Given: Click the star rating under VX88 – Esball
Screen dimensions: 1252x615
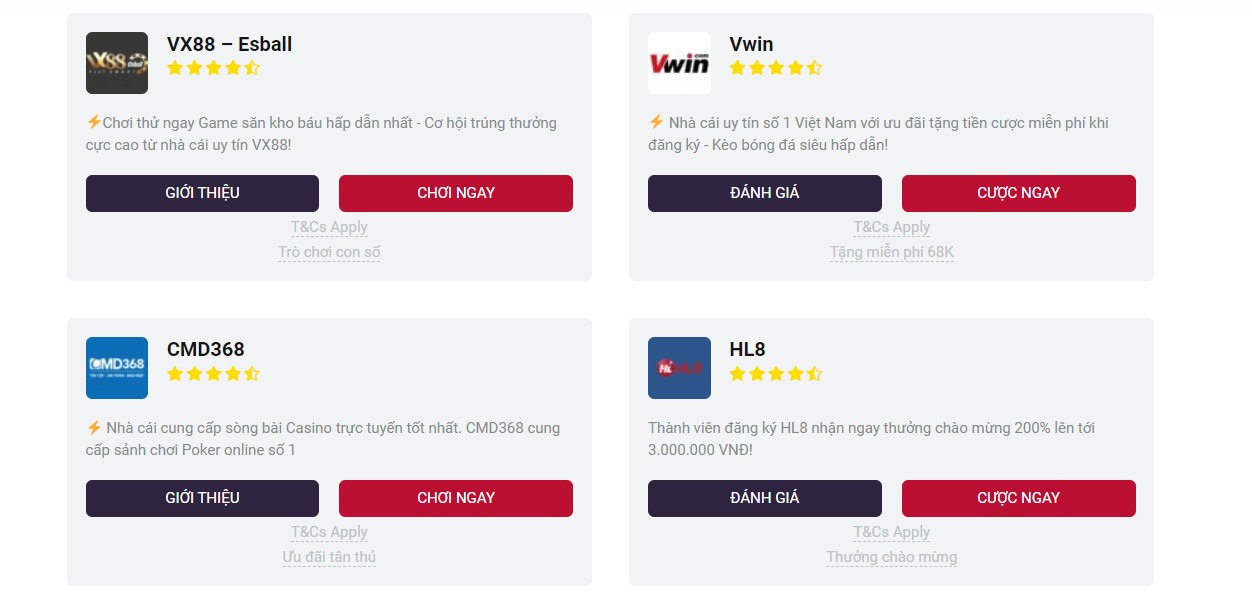Looking at the screenshot, I should click(213, 68).
